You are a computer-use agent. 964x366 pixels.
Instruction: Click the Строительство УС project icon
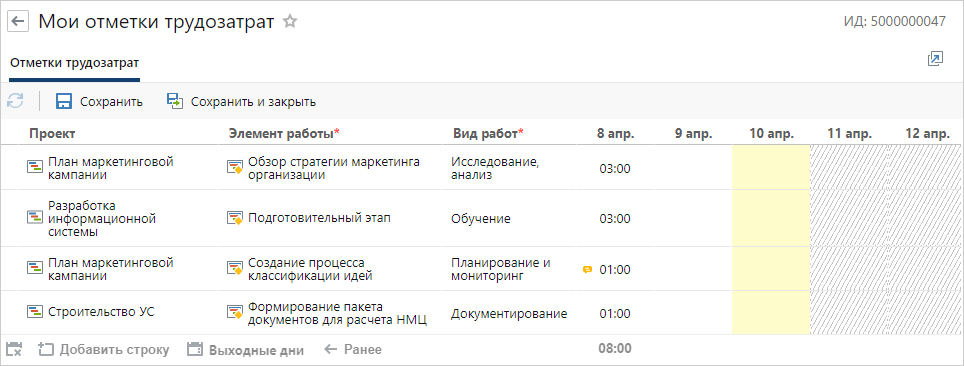pos(35,312)
